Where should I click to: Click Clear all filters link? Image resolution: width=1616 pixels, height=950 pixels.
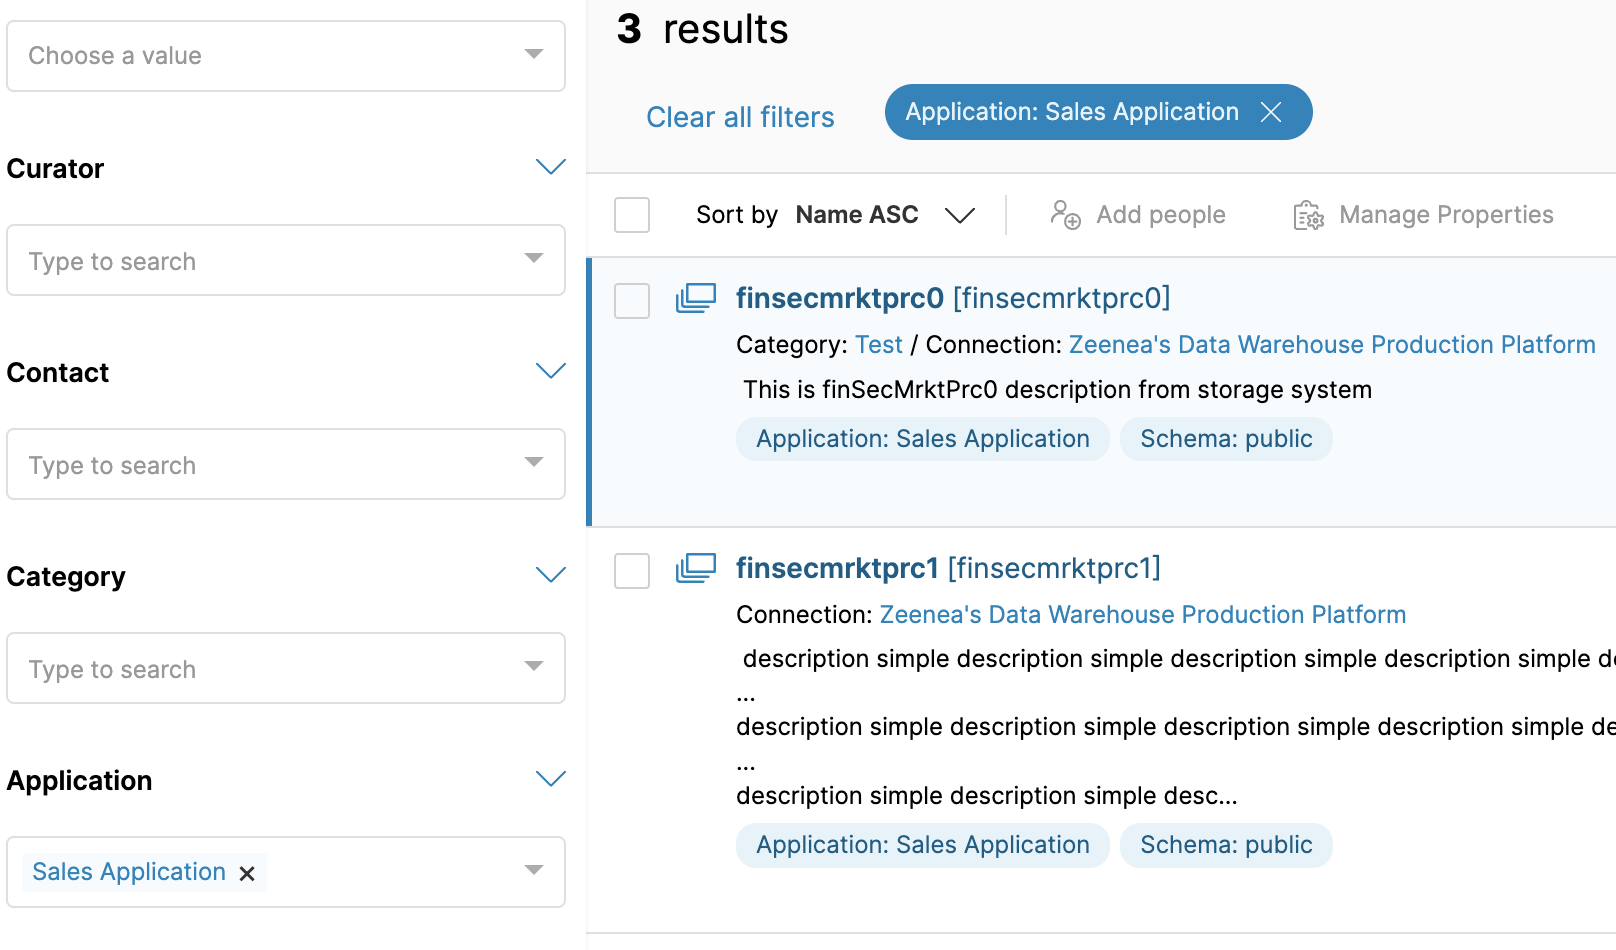coord(740,117)
